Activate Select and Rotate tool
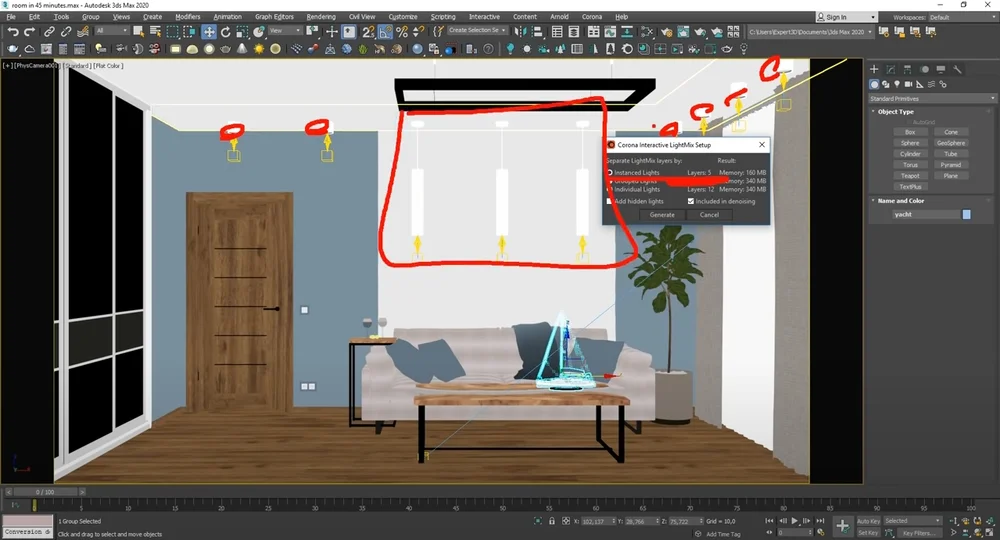Viewport: 1000px width, 540px height. click(x=225, y=31)
